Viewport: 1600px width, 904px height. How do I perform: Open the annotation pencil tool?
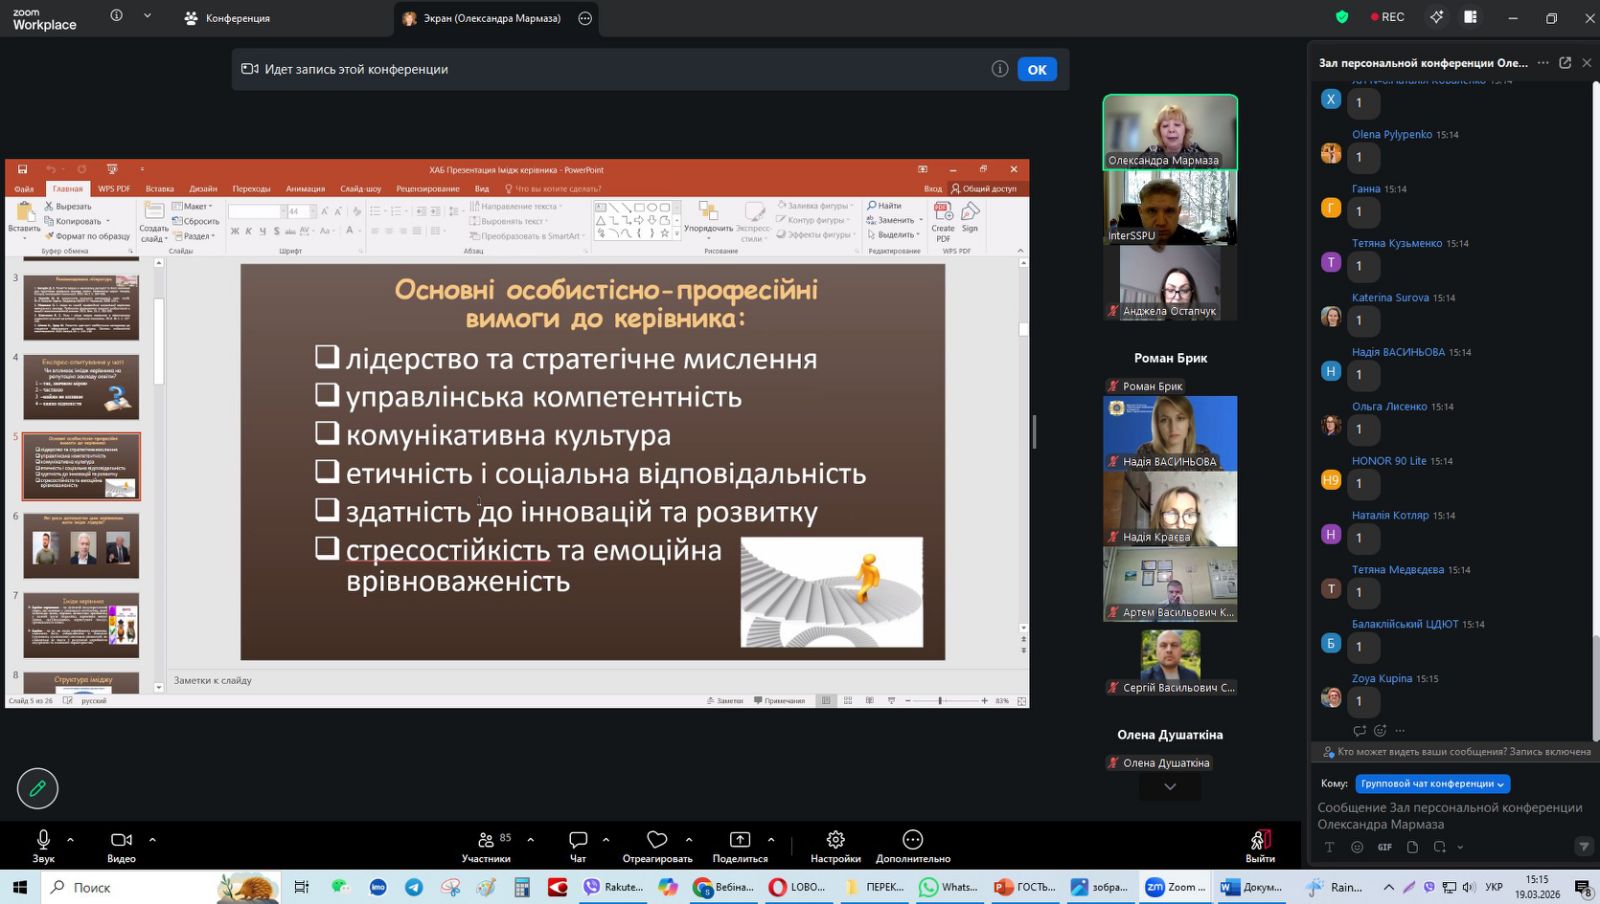coord(38,789)
